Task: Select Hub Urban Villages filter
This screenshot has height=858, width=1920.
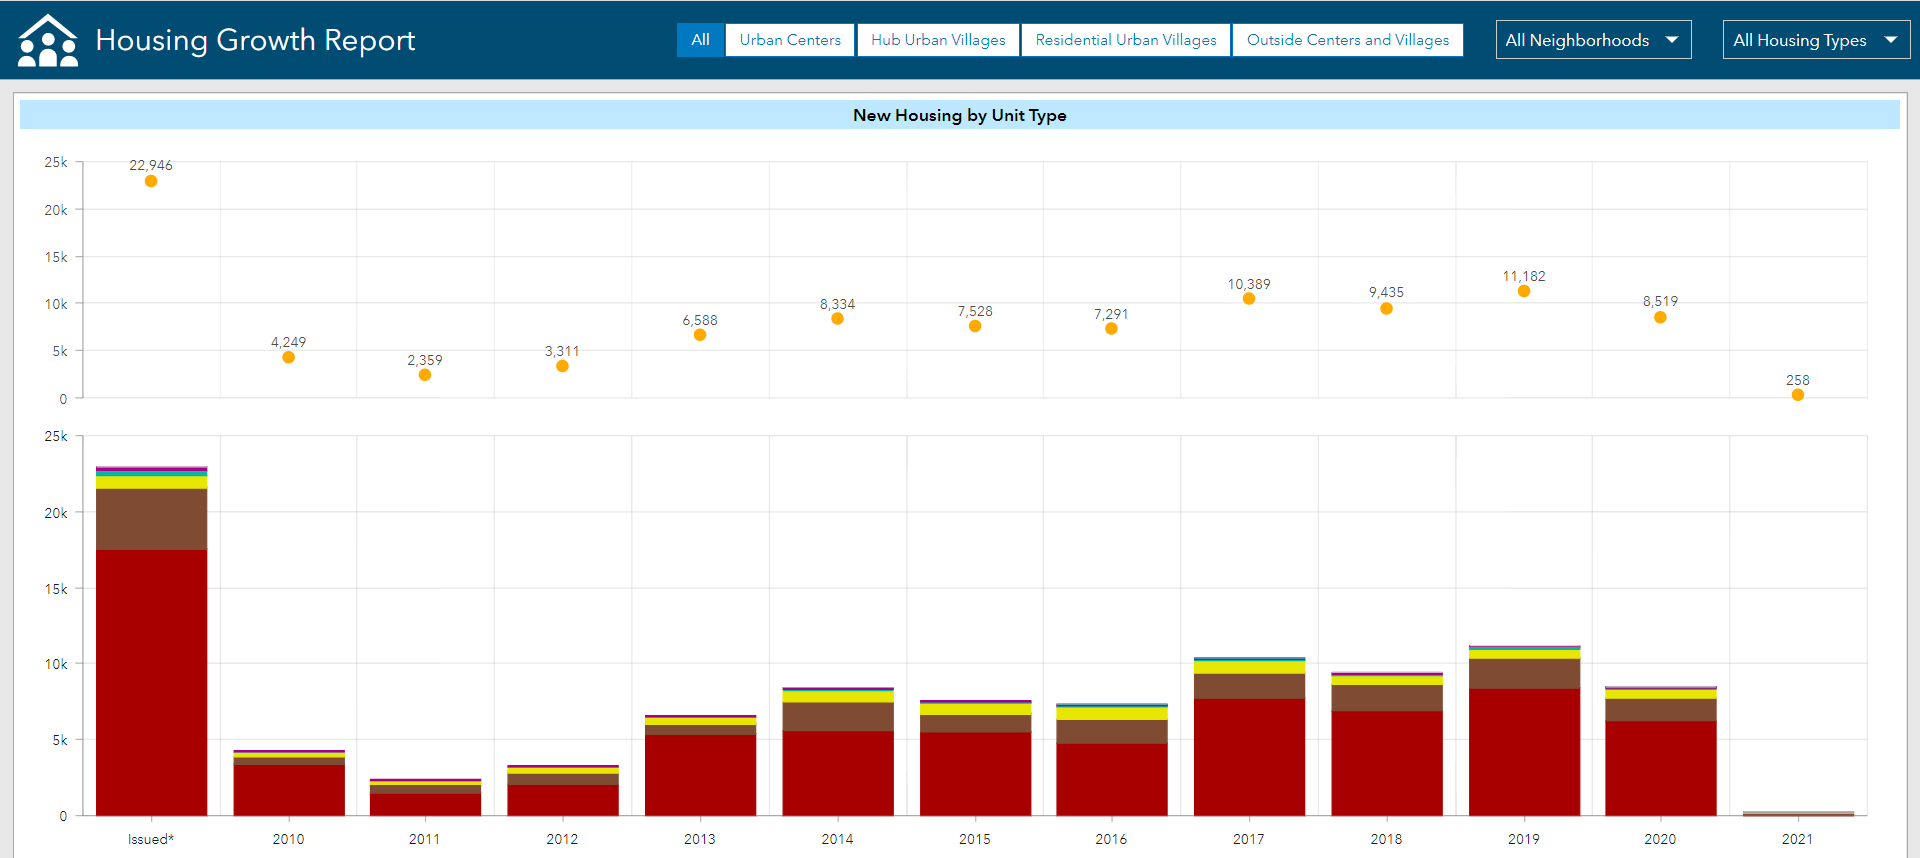Action: (938, 40)
